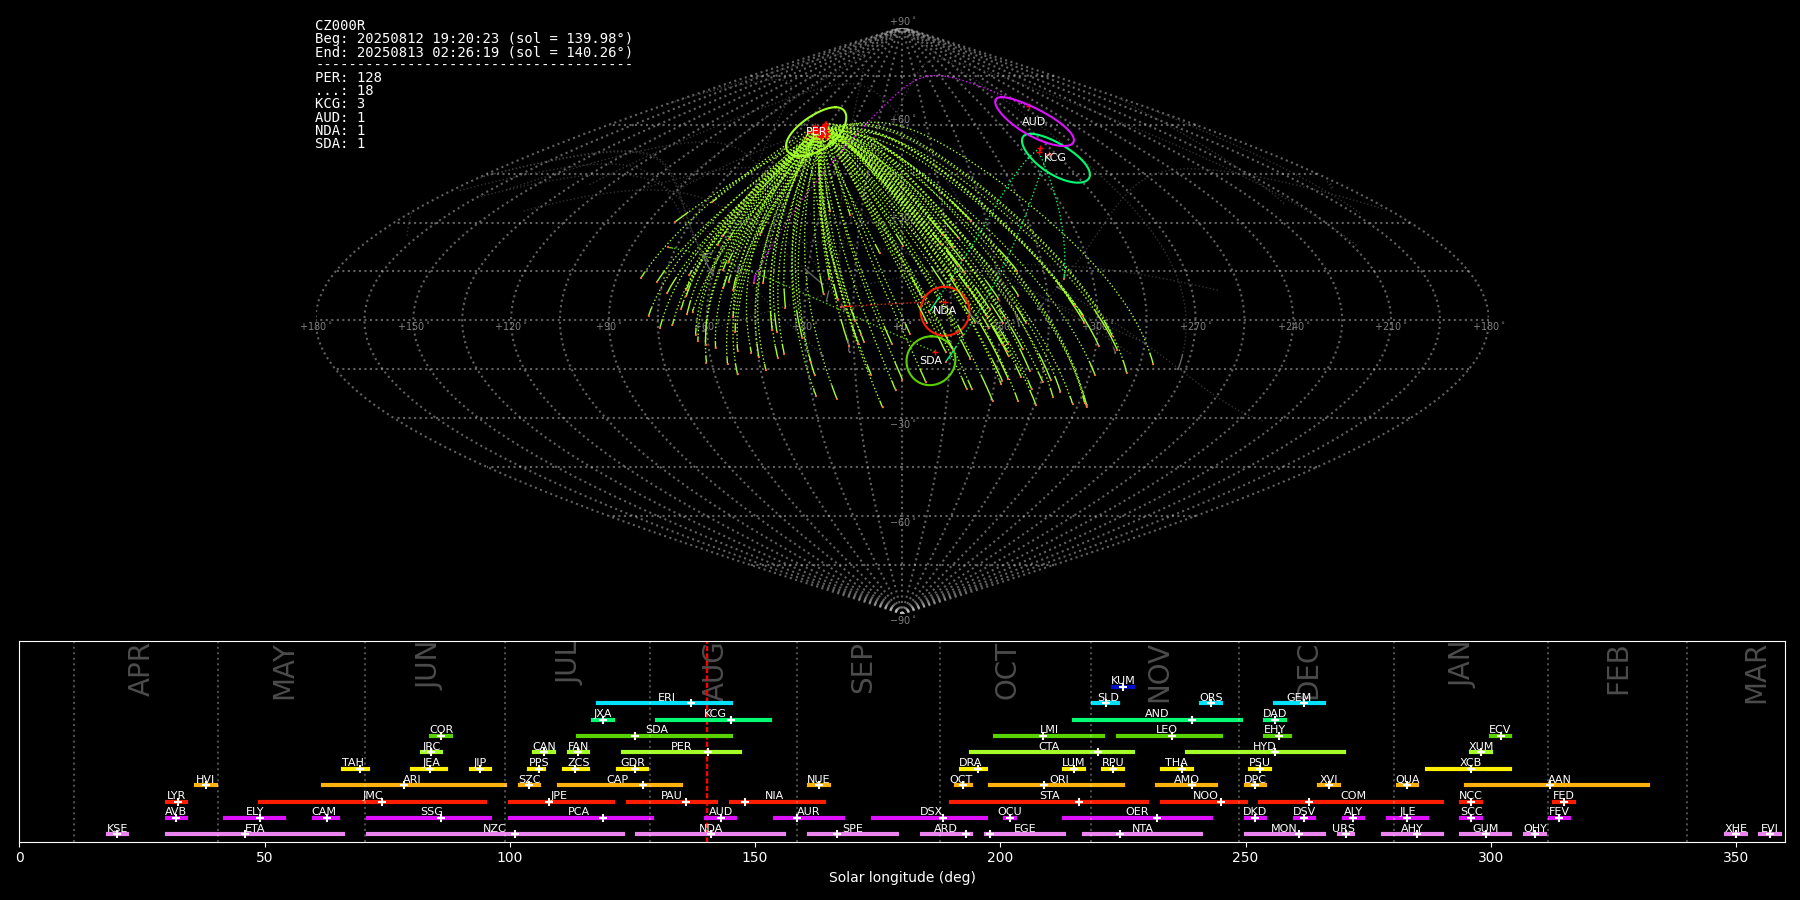Viewport: 1800px width, 900px height.
Task: Click the HVI shower label in timeline
Action: click(x=205, y=780)
